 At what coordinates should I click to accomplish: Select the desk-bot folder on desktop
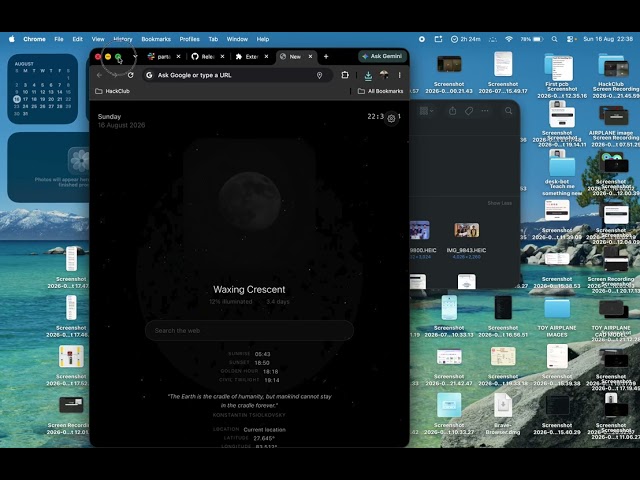561,164
